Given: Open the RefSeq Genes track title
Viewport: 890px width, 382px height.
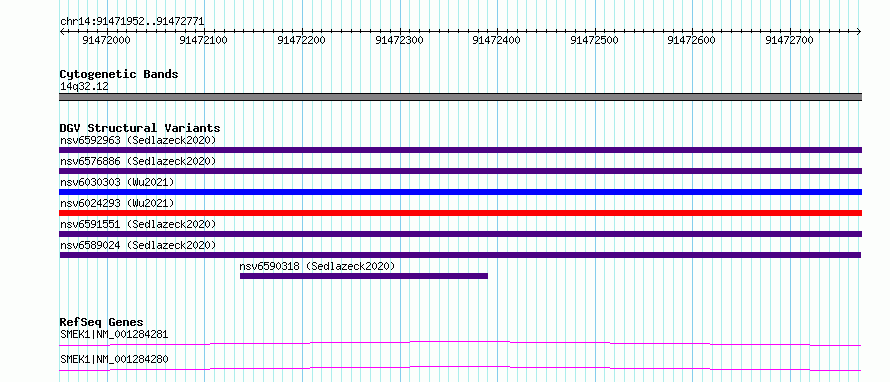Looking at the screenshot, I should pyautogui.click(x=102, y=322).
